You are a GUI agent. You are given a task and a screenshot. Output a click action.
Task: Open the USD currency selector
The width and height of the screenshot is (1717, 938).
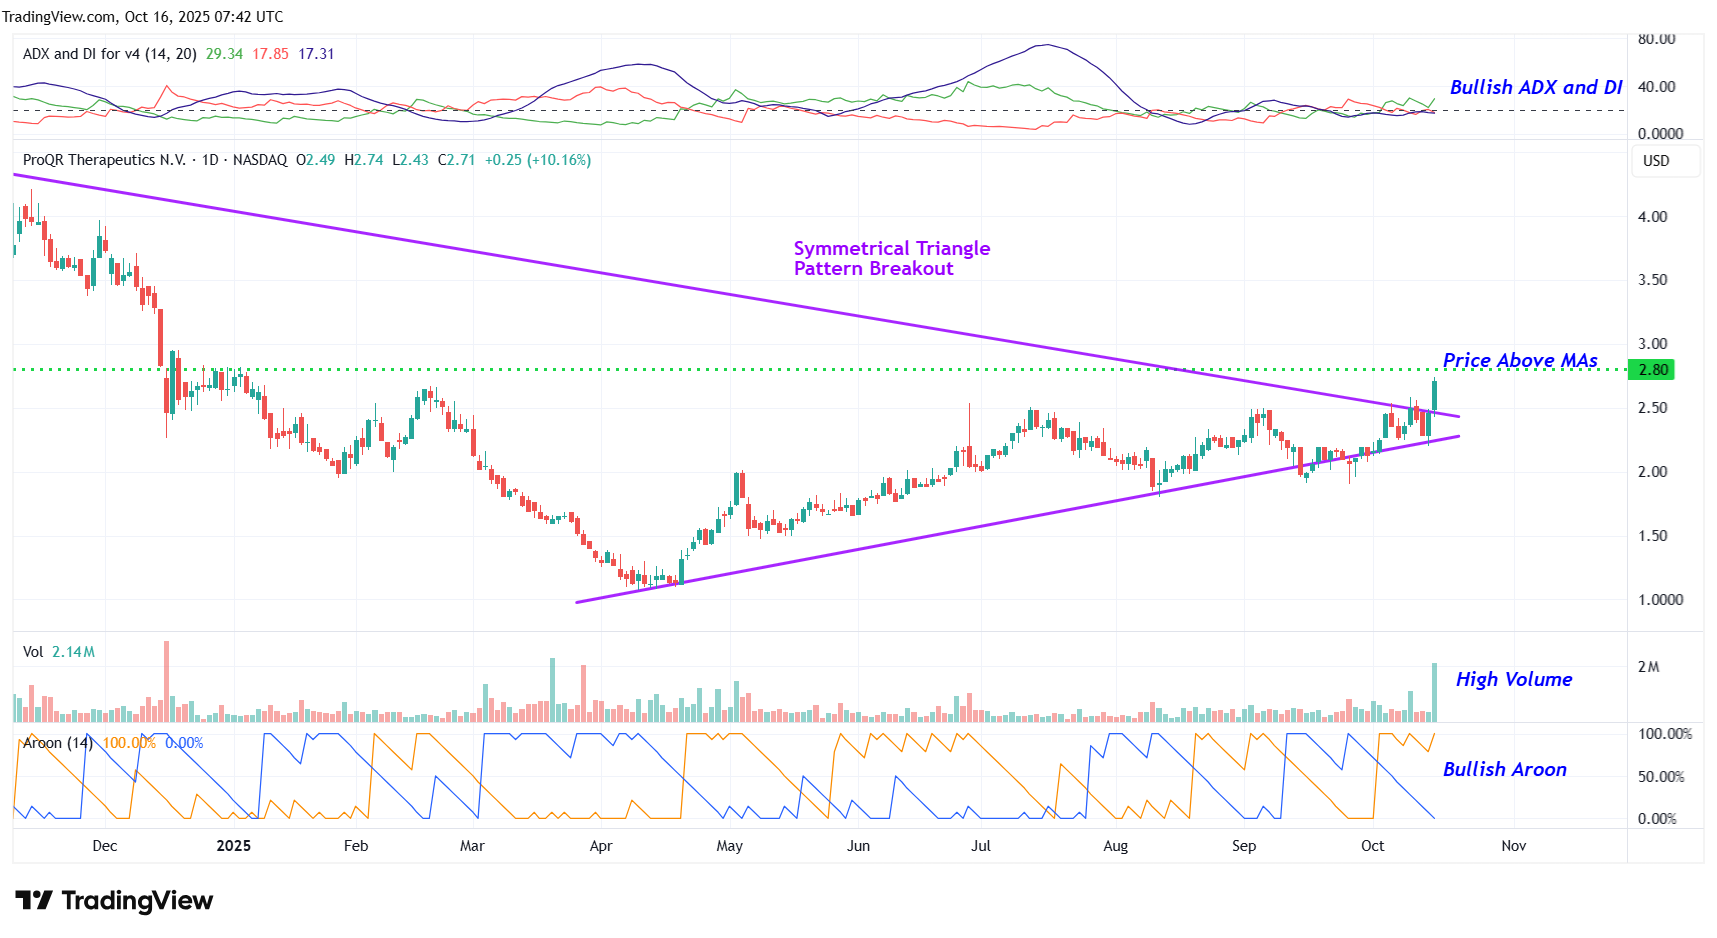tap(1656, 161)
